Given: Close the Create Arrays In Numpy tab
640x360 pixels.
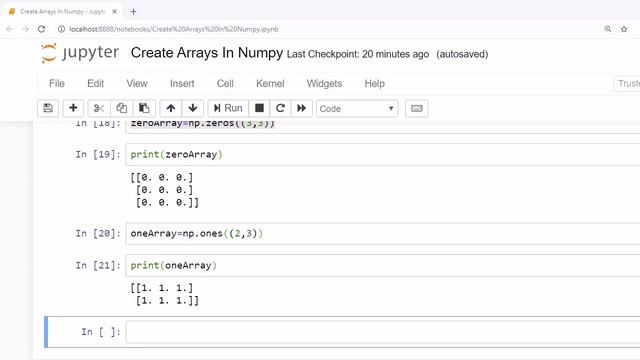Looking at the screenshot, I should (114, 11).
